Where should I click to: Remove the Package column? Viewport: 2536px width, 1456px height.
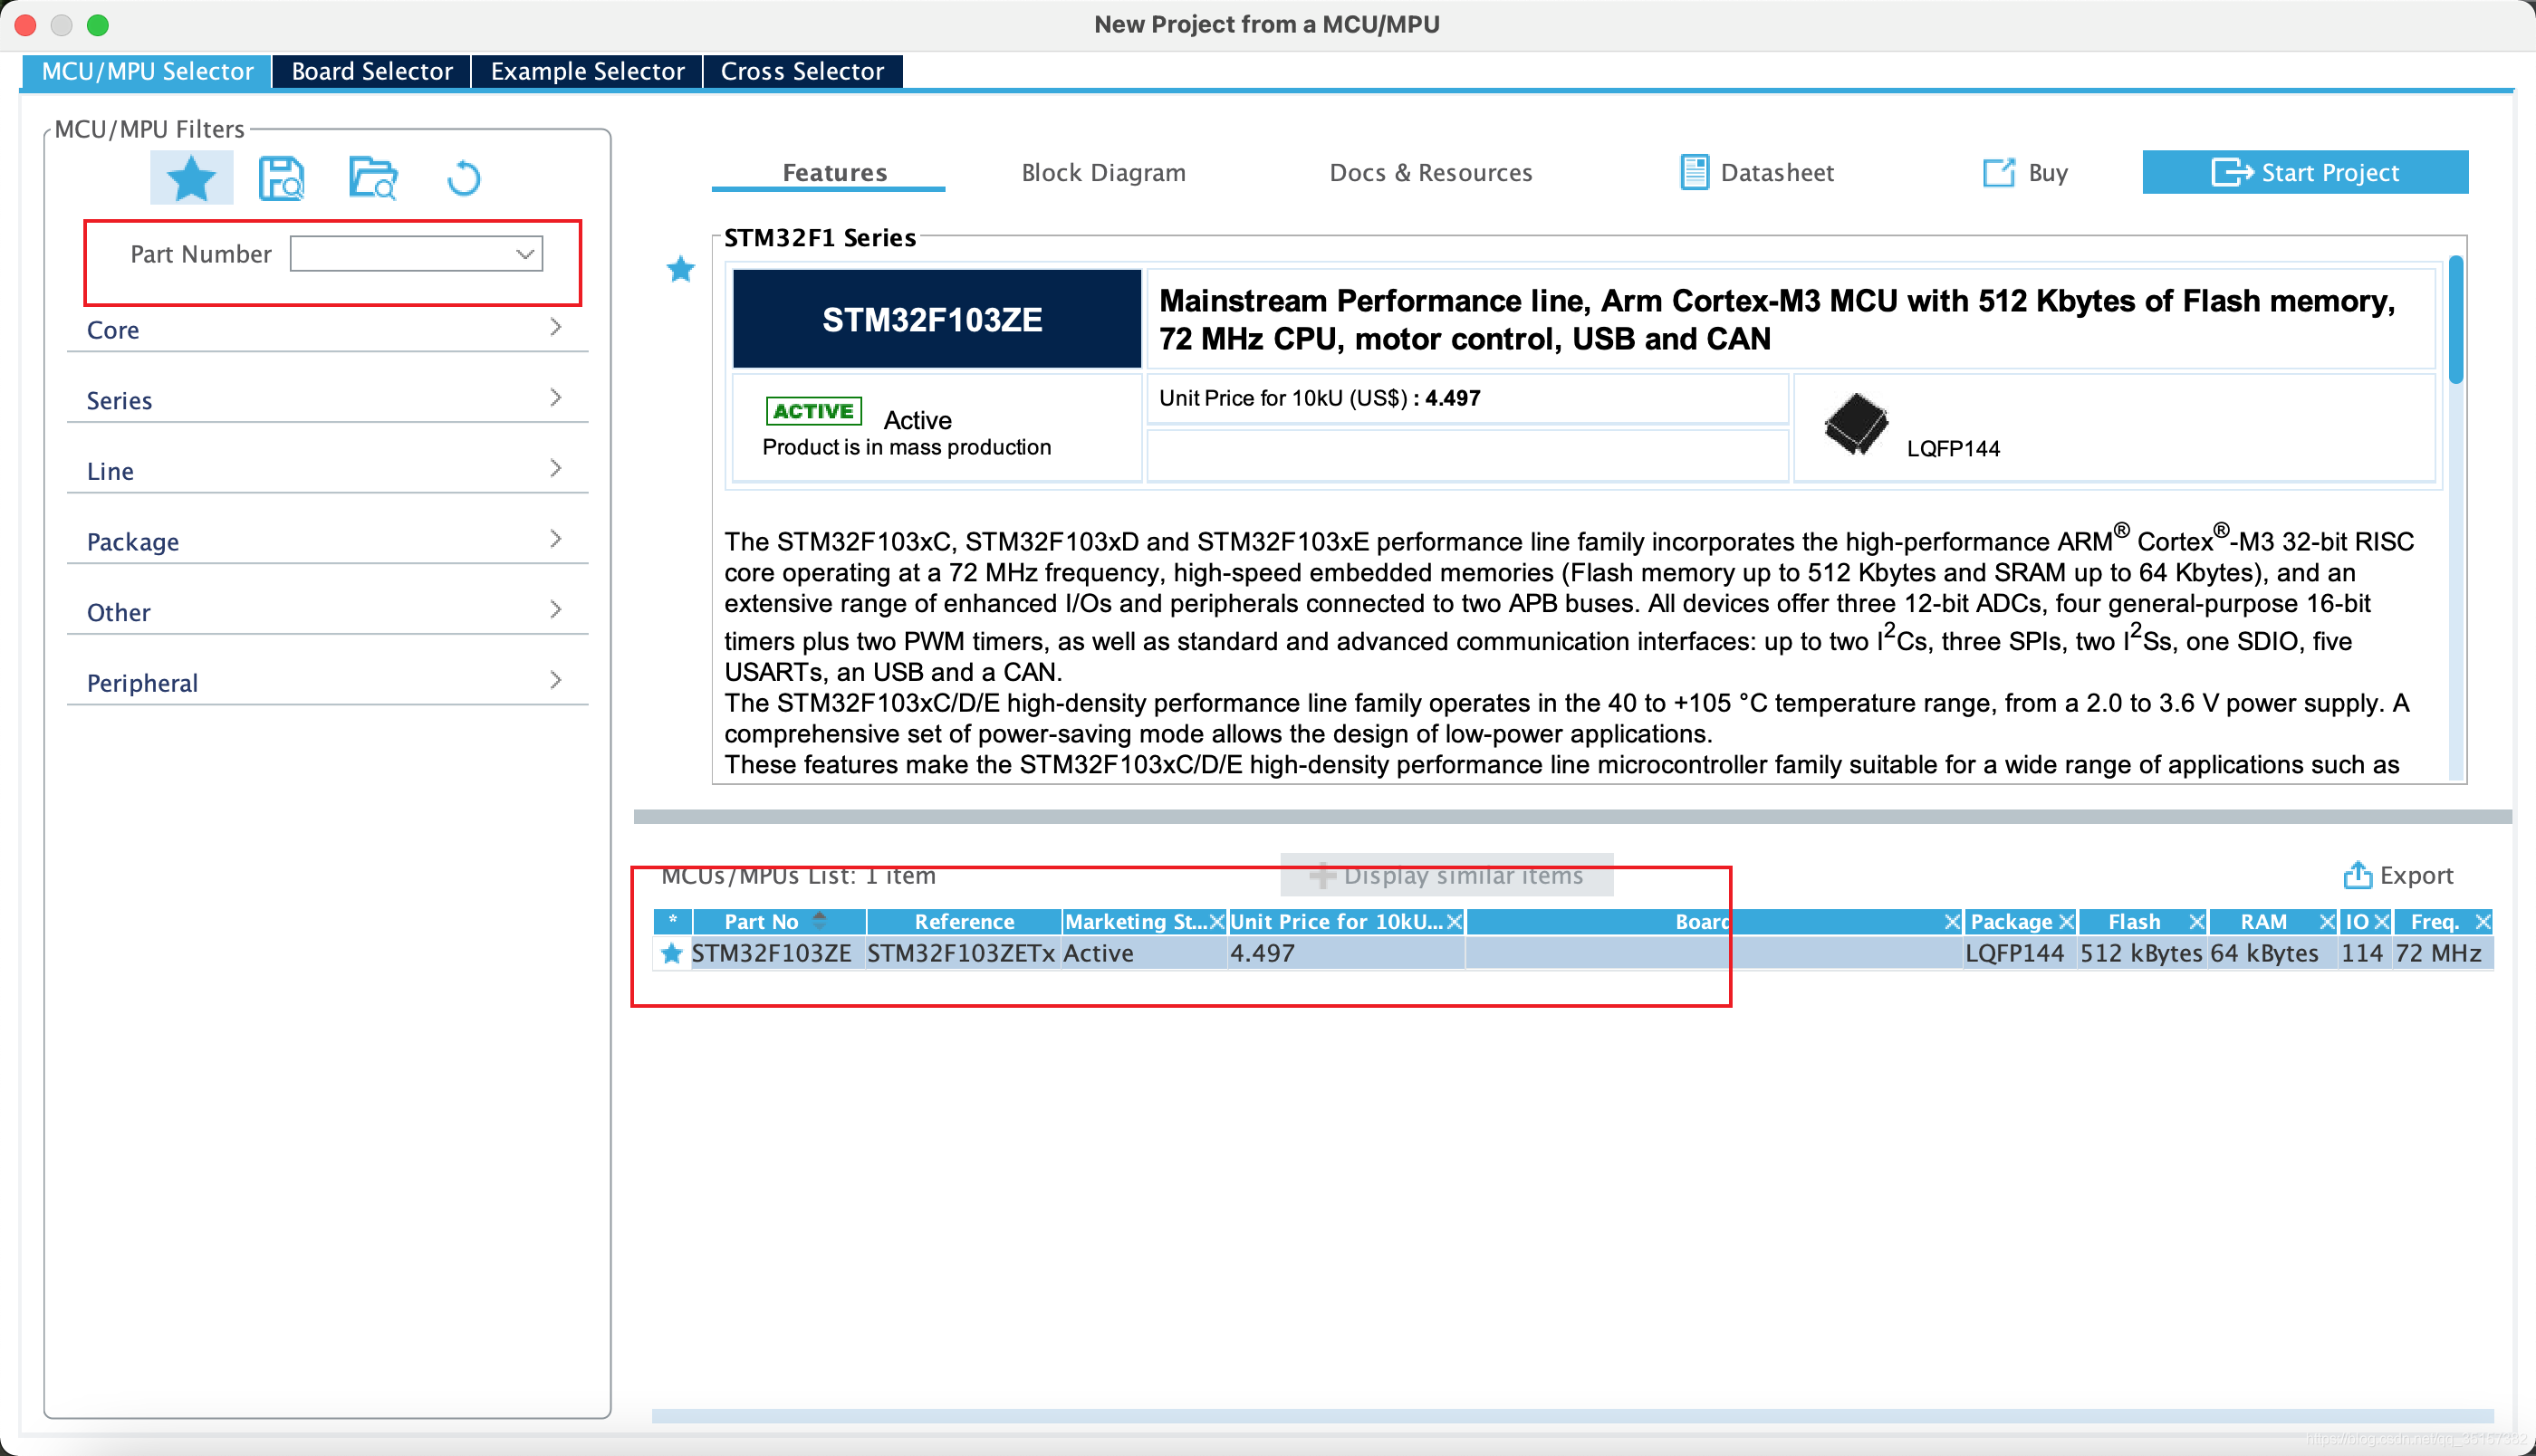point(2066,921)
